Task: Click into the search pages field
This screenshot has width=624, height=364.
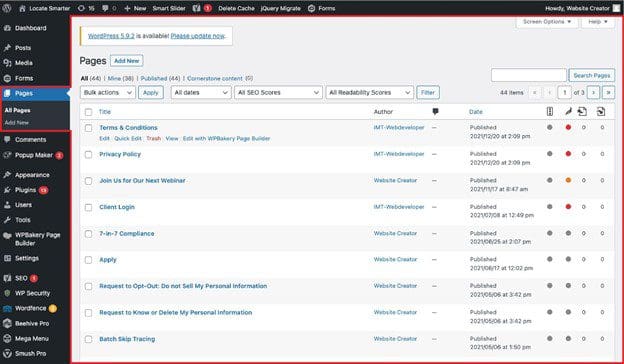Action: (528, 75)
